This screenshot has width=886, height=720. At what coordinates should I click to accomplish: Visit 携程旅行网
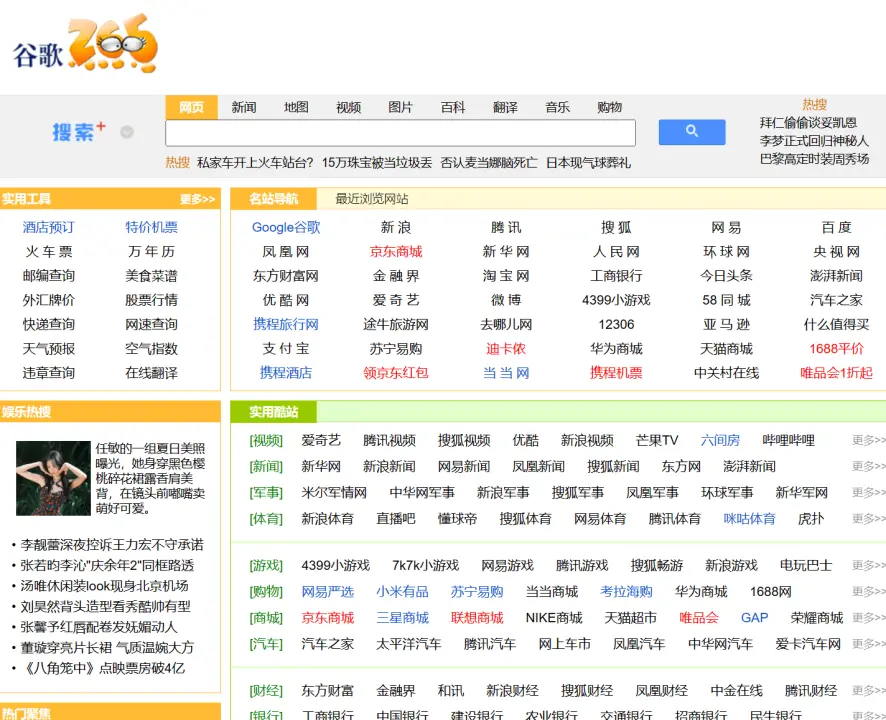coord(286,324)
